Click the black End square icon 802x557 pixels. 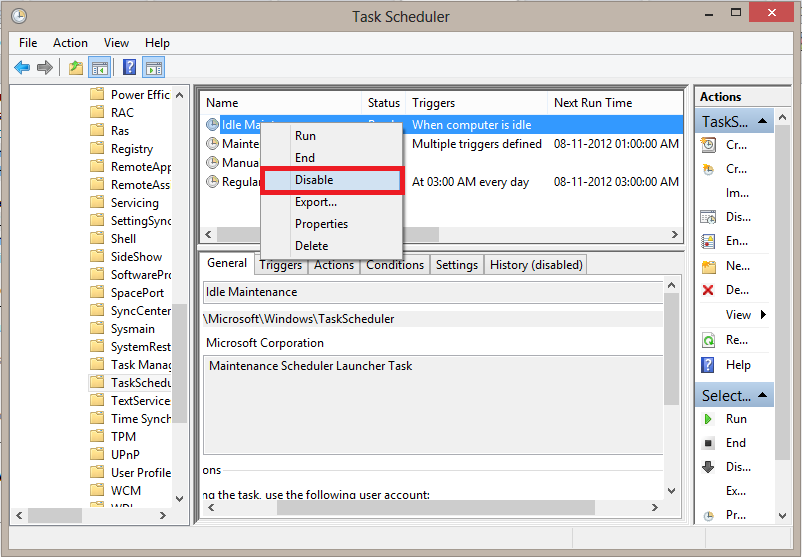coord(708,443)
